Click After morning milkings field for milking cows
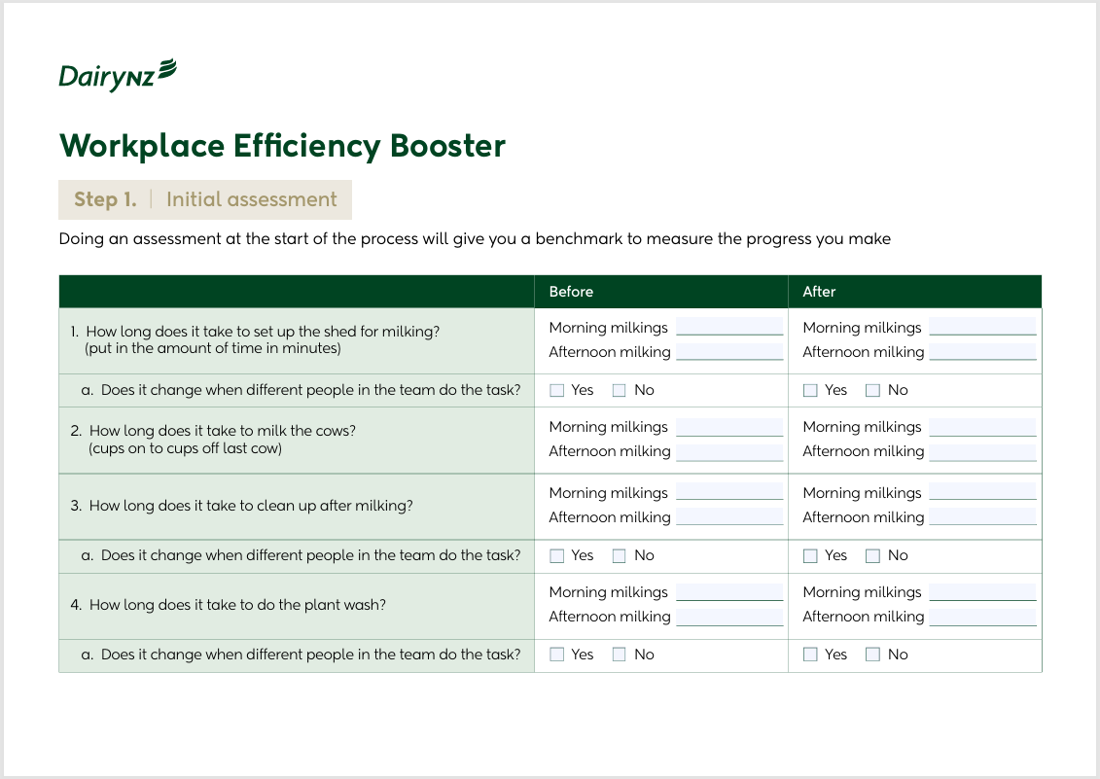1100x779 pixels. (983, 427)
